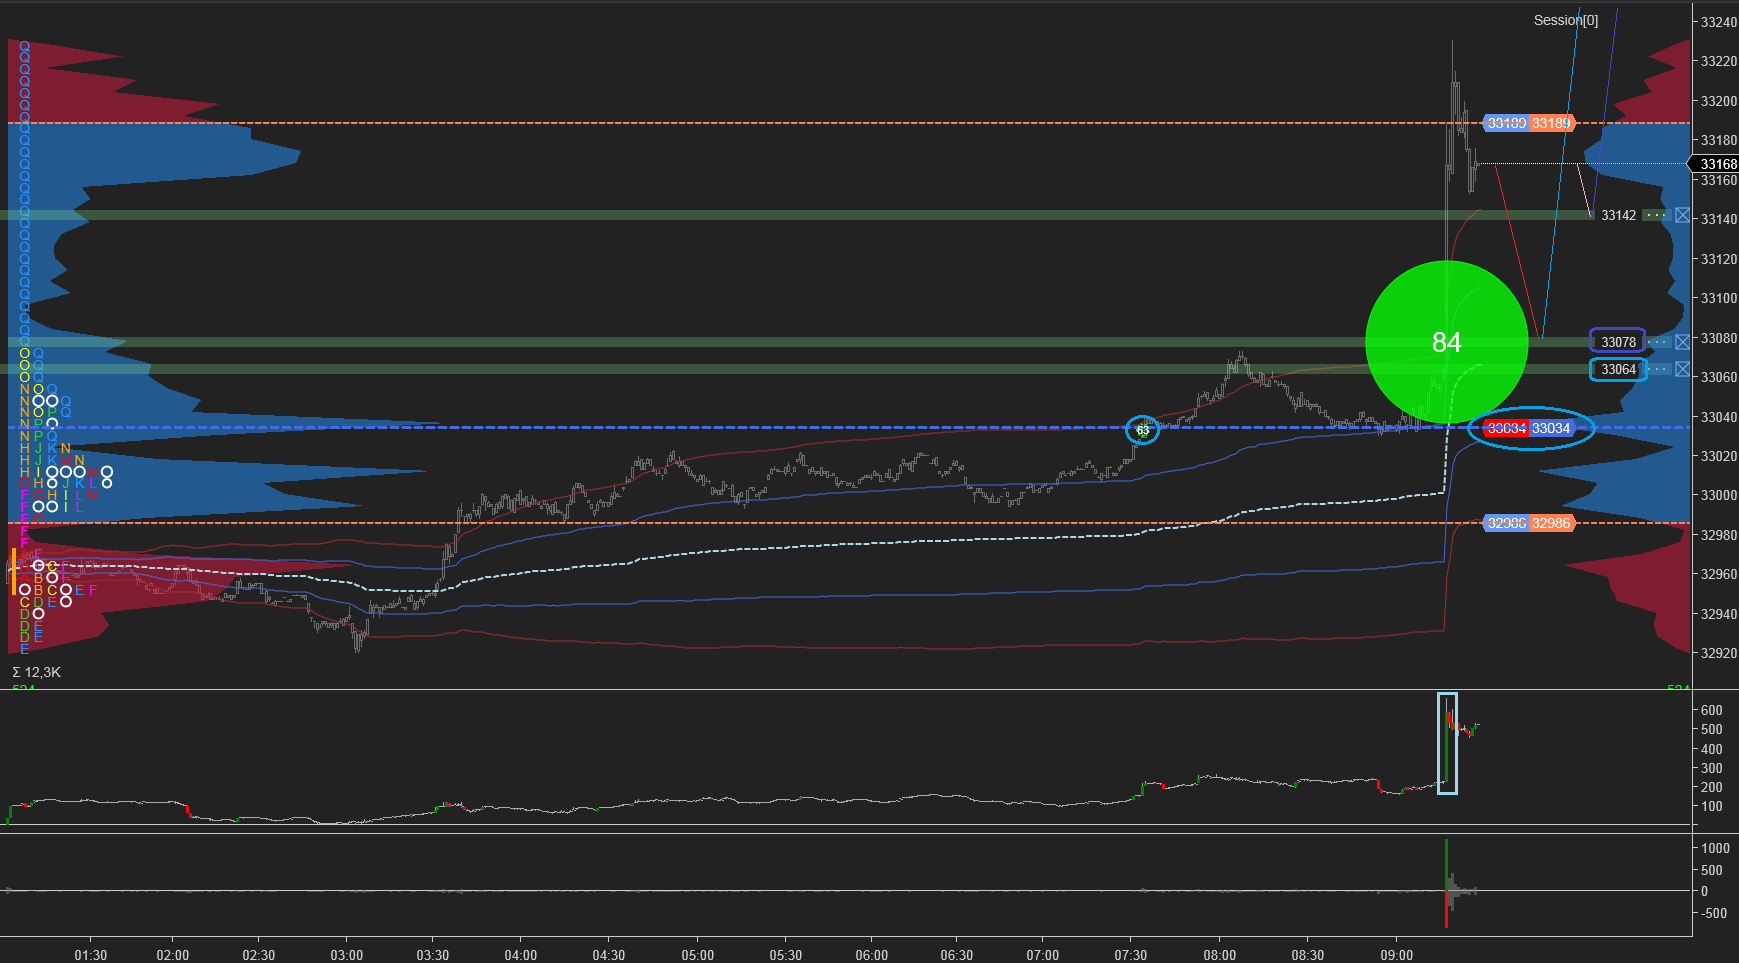Click the 01:30 time axis label
This screenshot has width=1739, height=963.
(91, 955)
